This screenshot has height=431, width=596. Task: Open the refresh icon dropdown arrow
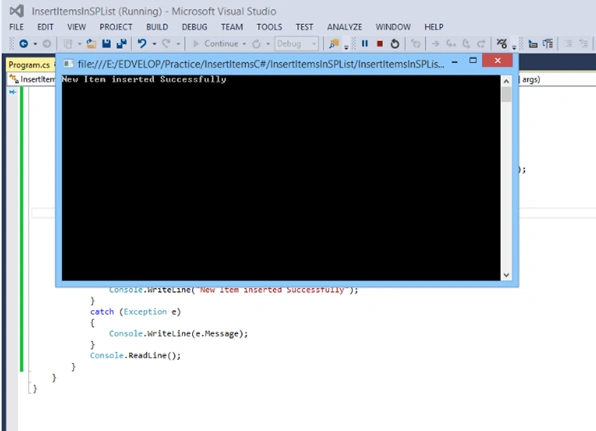click(x=268, y=44)
